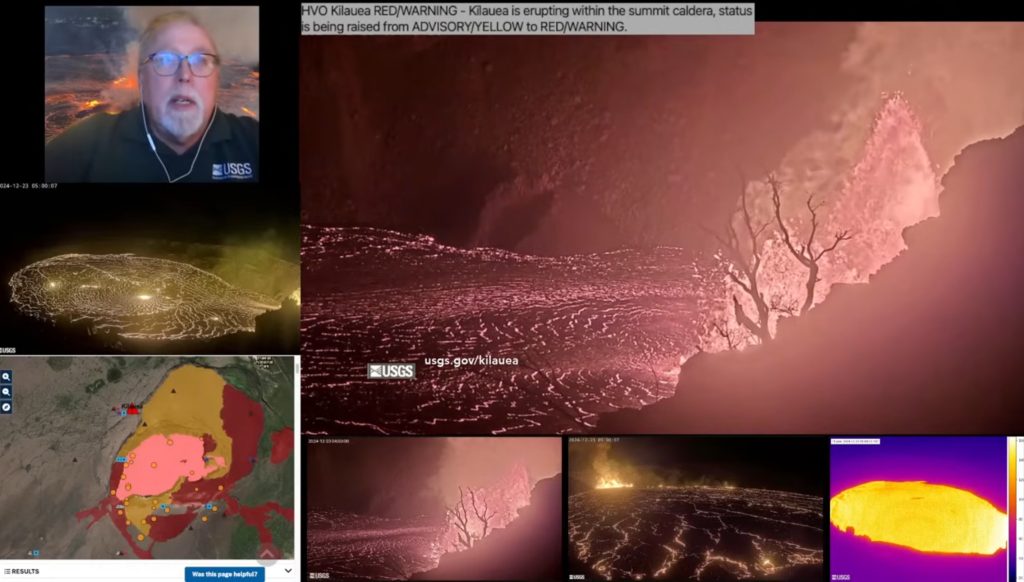Viewport: 1024px width, 582px height.
Task: Click the compass reset icon on the map
Action: point(6,407)
